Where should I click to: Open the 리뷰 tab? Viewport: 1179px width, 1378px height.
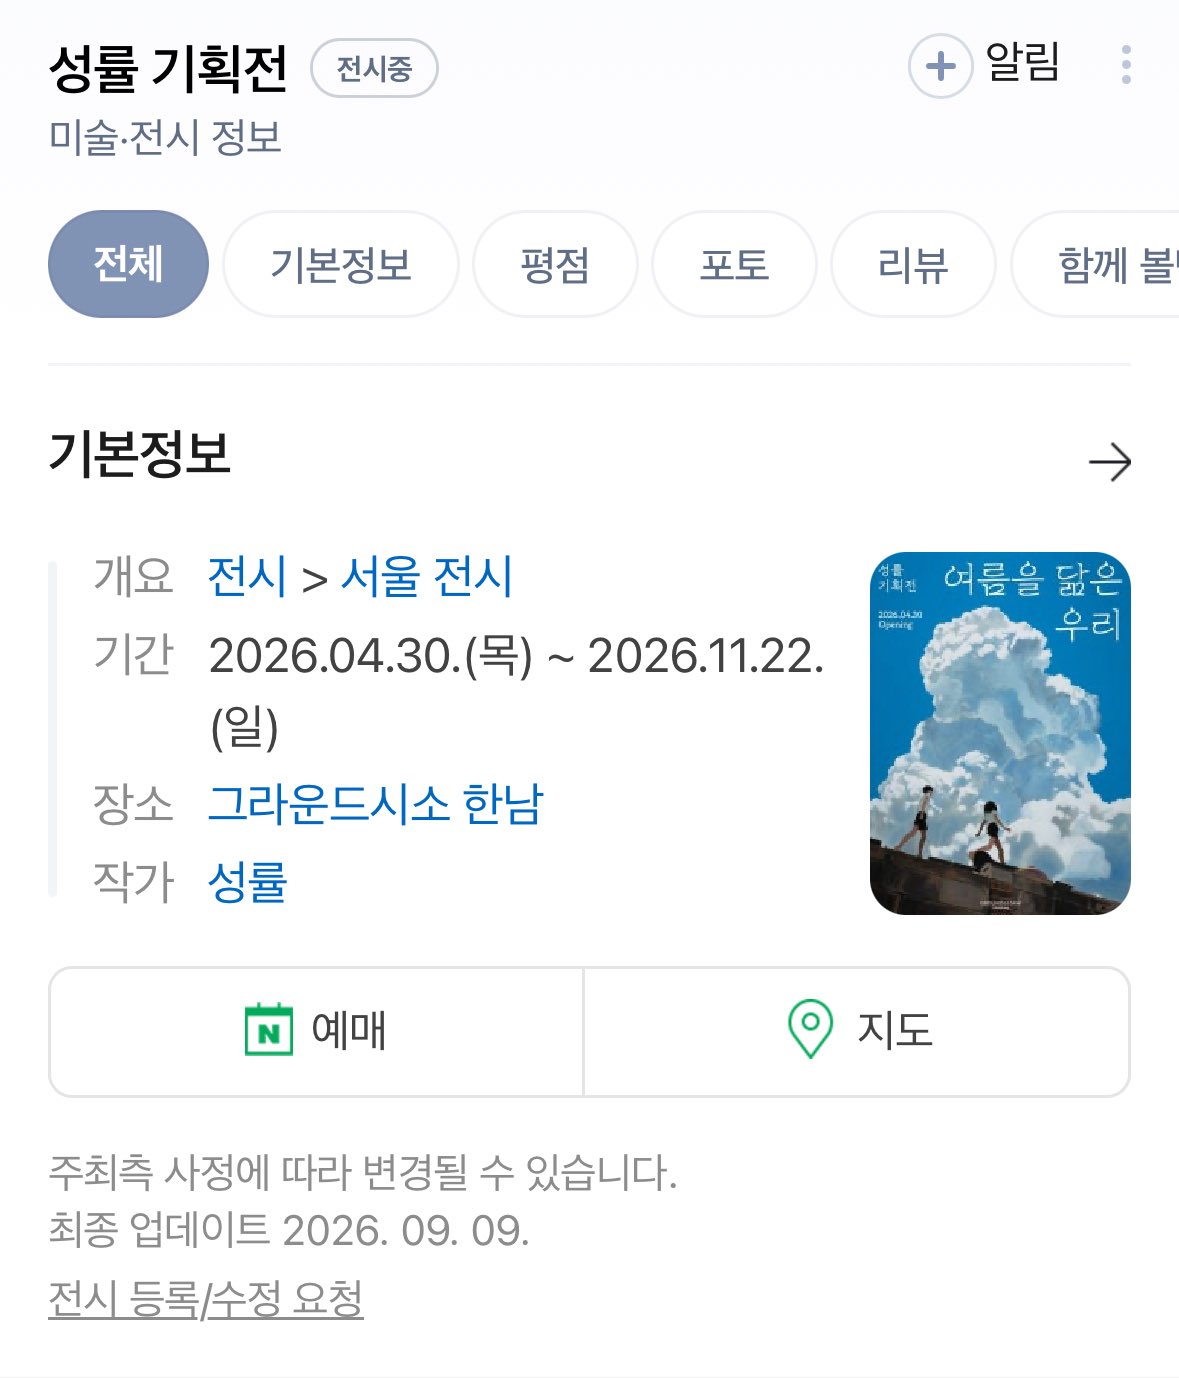point(913,264)
